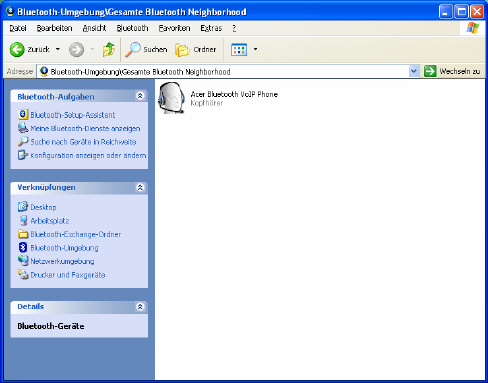Open the ? help menu

pos(234,28)
